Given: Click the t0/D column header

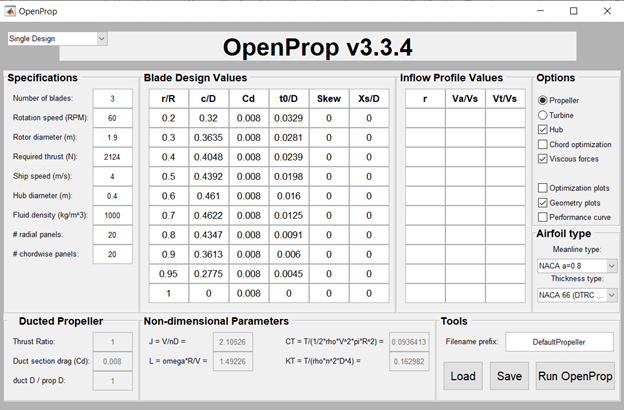Looking at the screenshot, I should tap(289, 98).
